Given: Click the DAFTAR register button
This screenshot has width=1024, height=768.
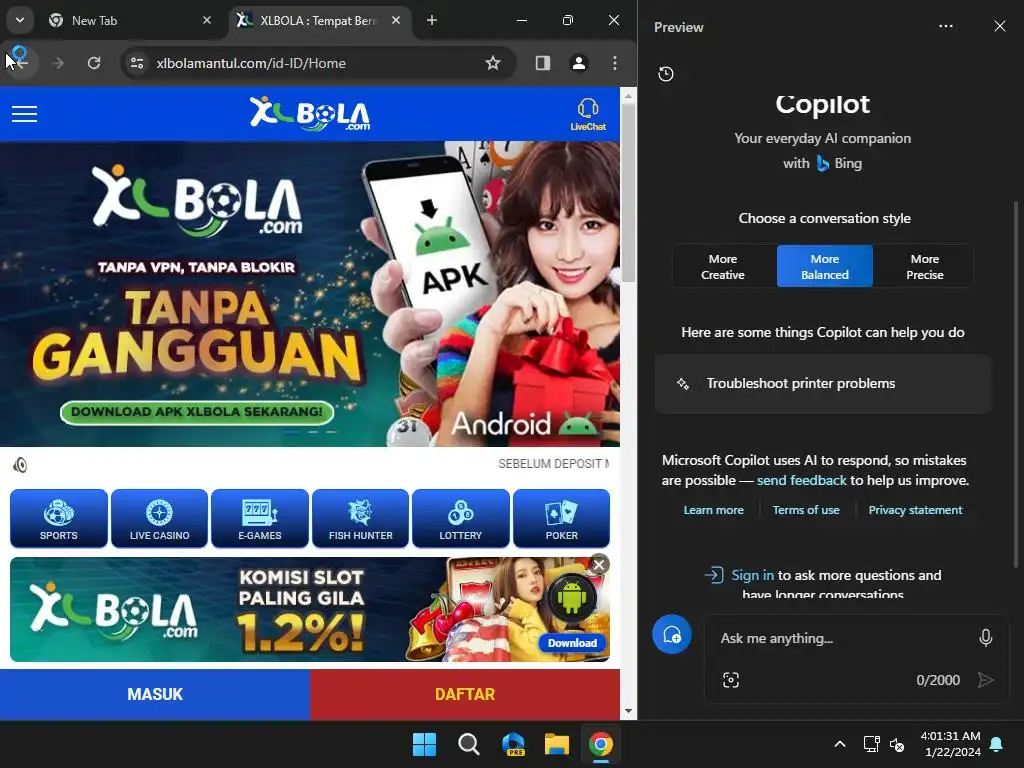Looking at the screenshot, I should pyautogui.click(x=465, y=694).
